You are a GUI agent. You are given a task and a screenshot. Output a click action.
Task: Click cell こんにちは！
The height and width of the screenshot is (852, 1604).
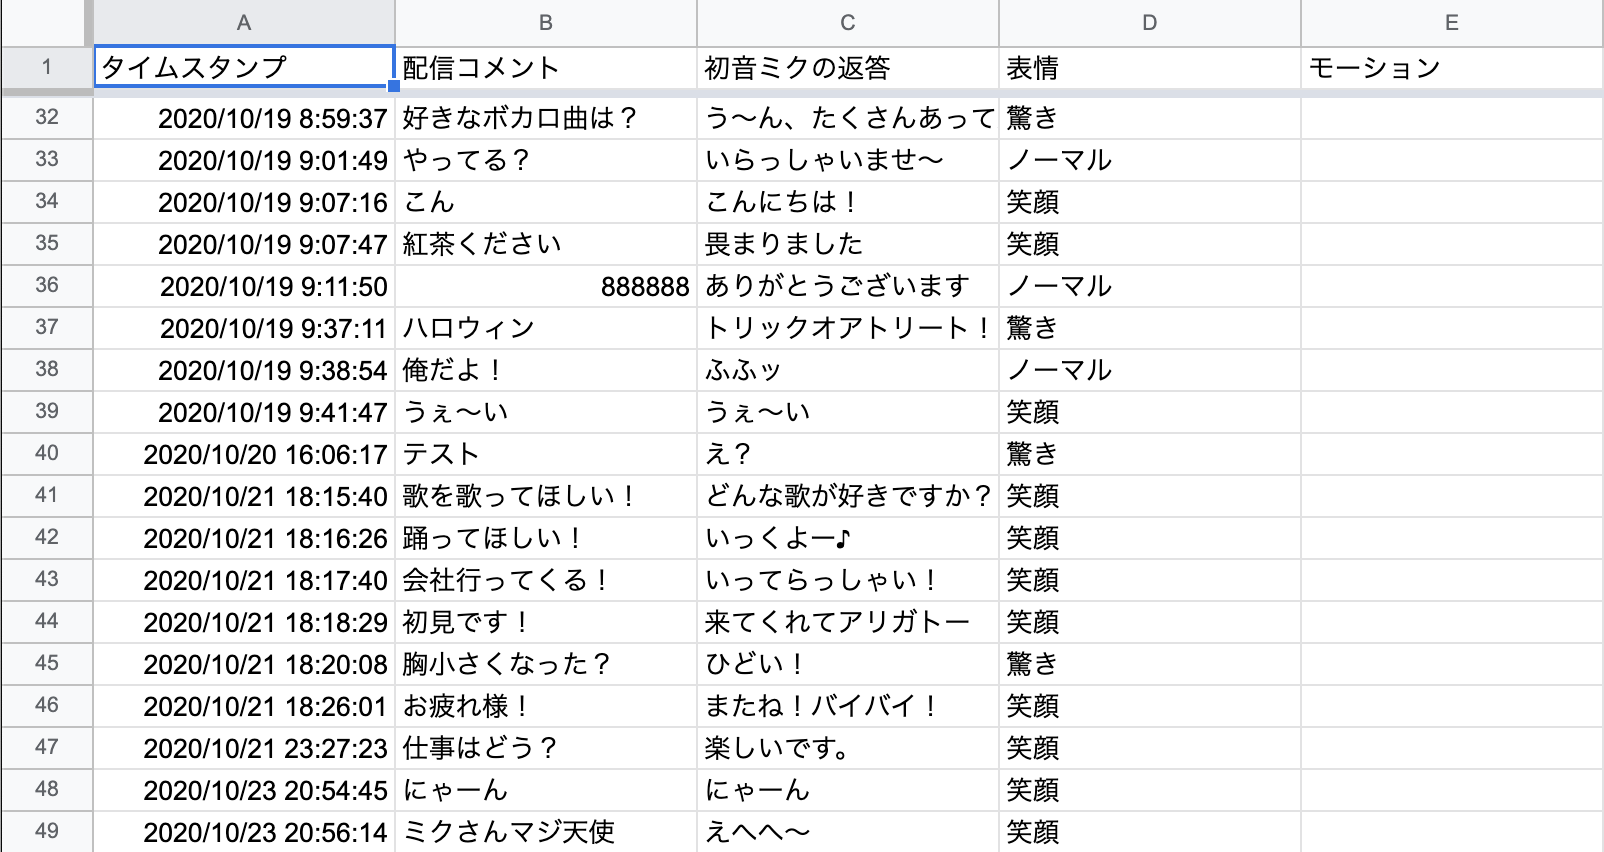pos(848,202)
